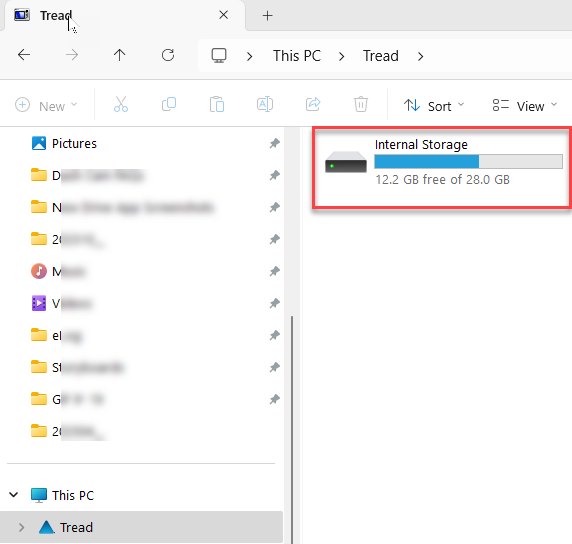
Task: Click the Cut scissors icon
Action: [x=121, y=104]
